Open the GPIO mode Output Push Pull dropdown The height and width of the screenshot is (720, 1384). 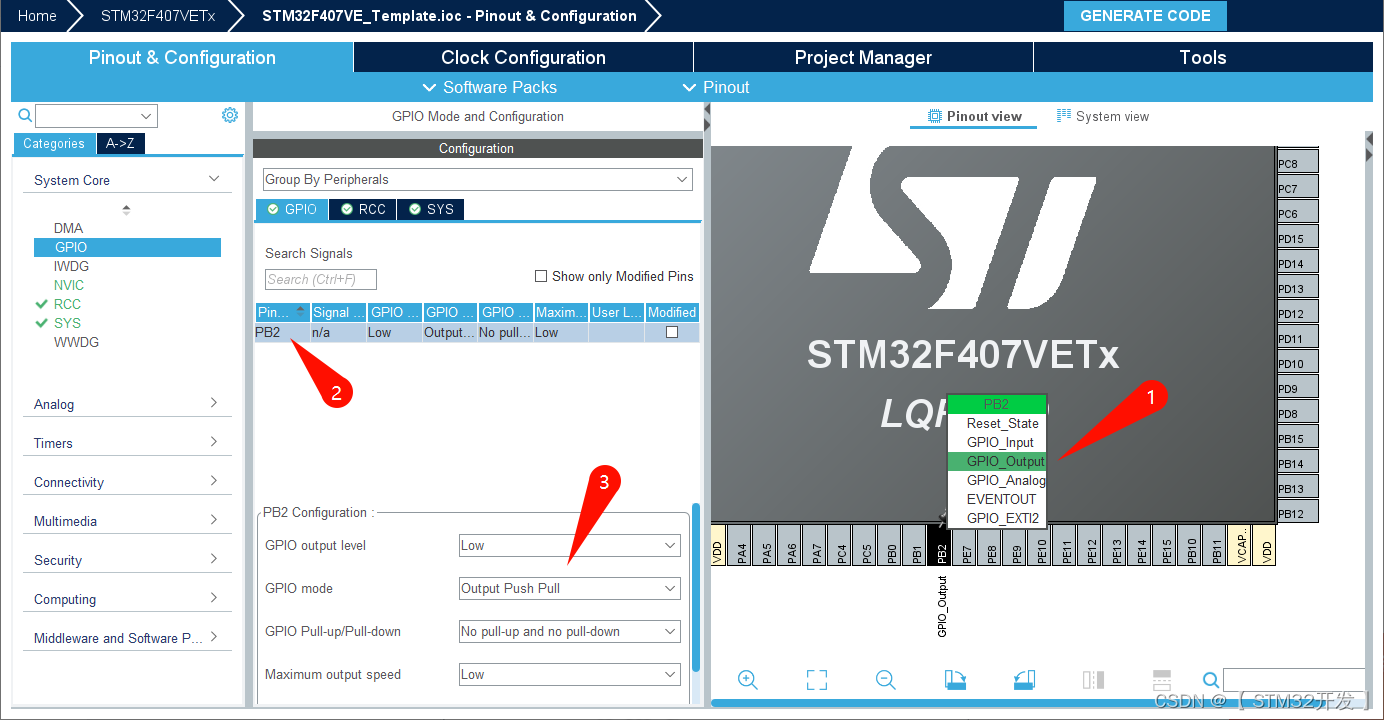[570, 589]
